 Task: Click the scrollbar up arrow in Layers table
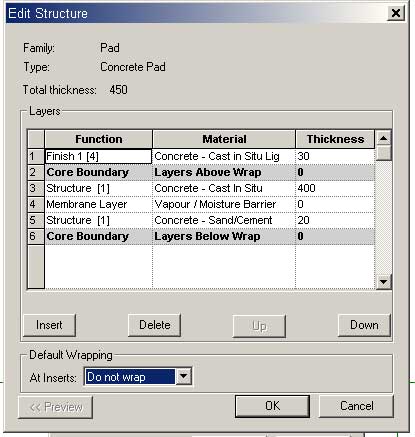coord(383,138)
